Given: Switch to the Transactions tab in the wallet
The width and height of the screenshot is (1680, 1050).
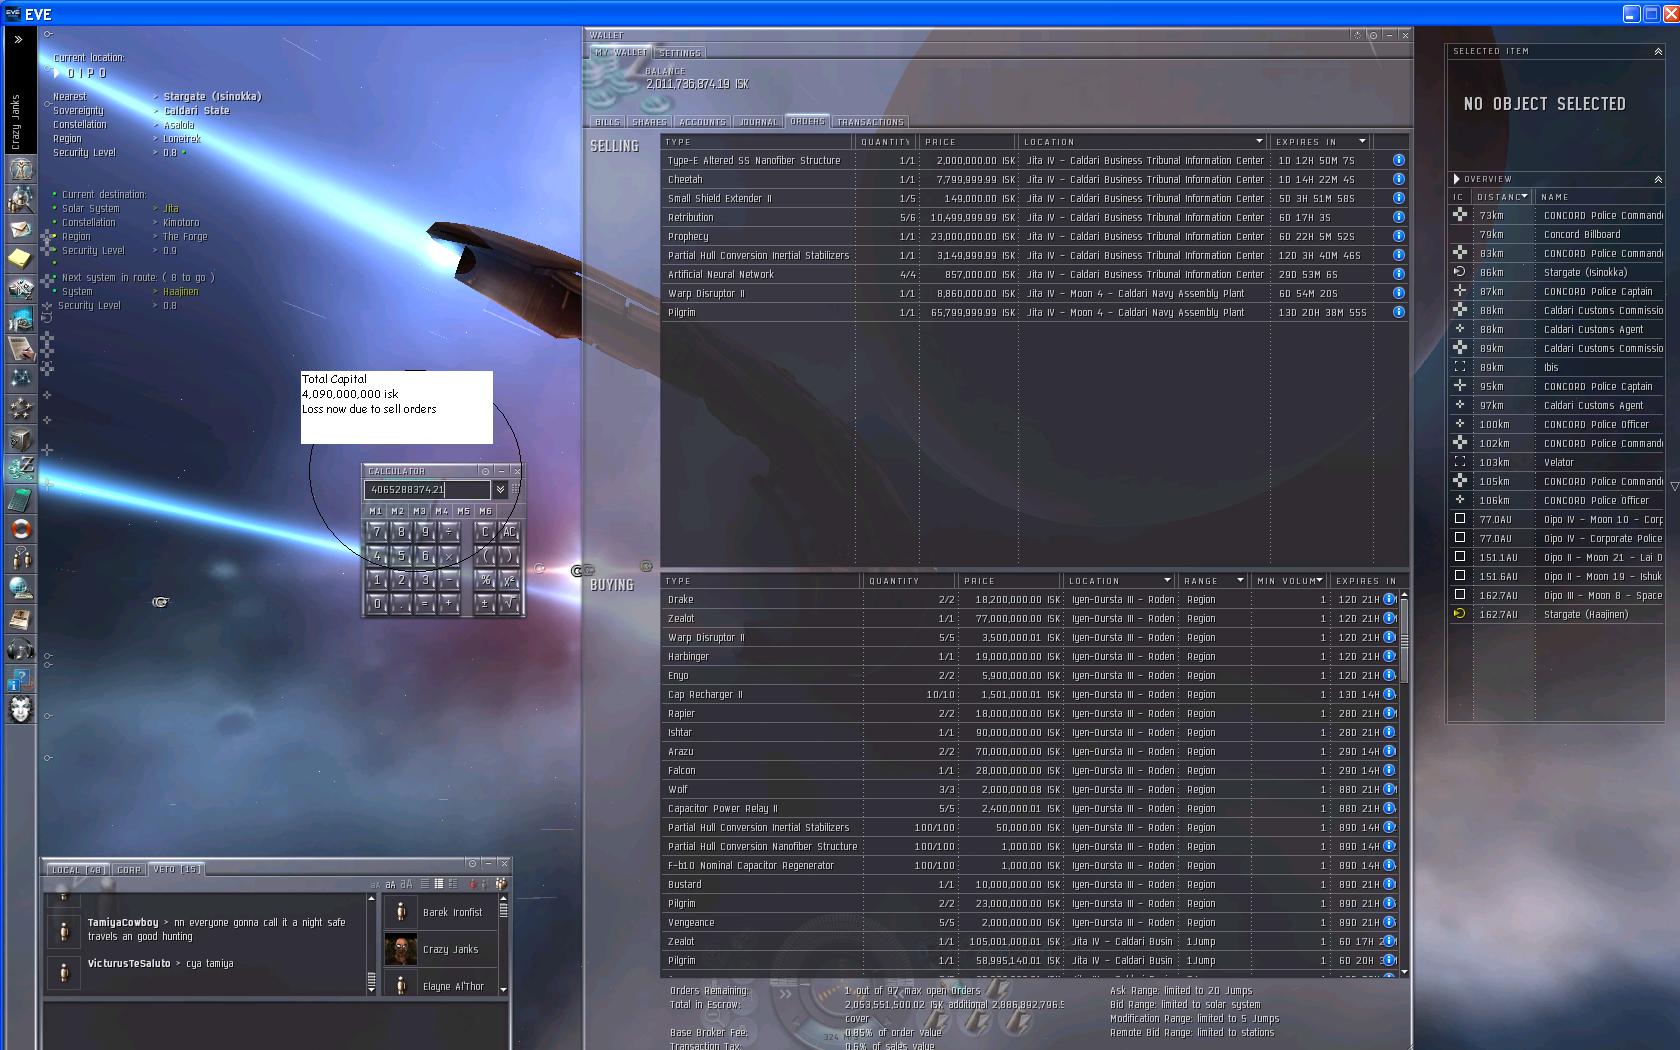Looking at the screenshot, I should click(x=870, y=122).
